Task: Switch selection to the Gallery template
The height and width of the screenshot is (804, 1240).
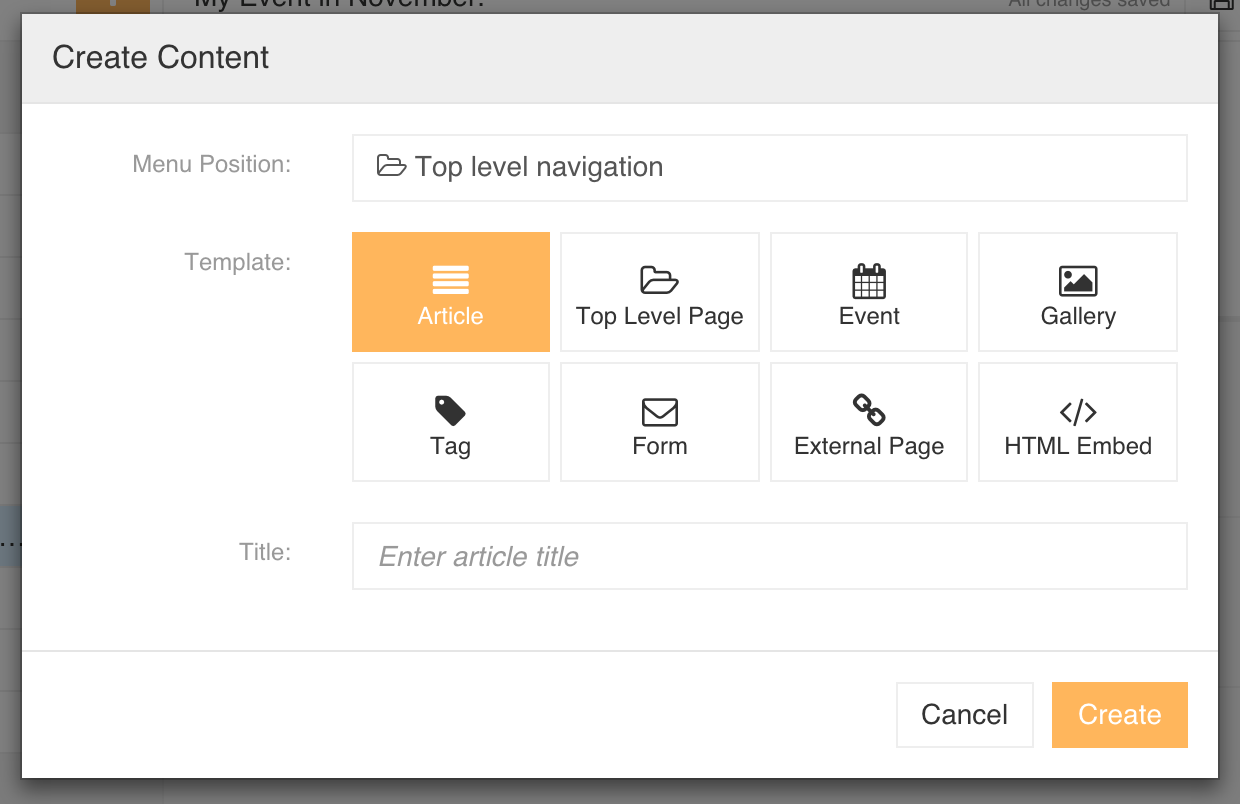Action: pyautogui.click(x=1077, y=291)
